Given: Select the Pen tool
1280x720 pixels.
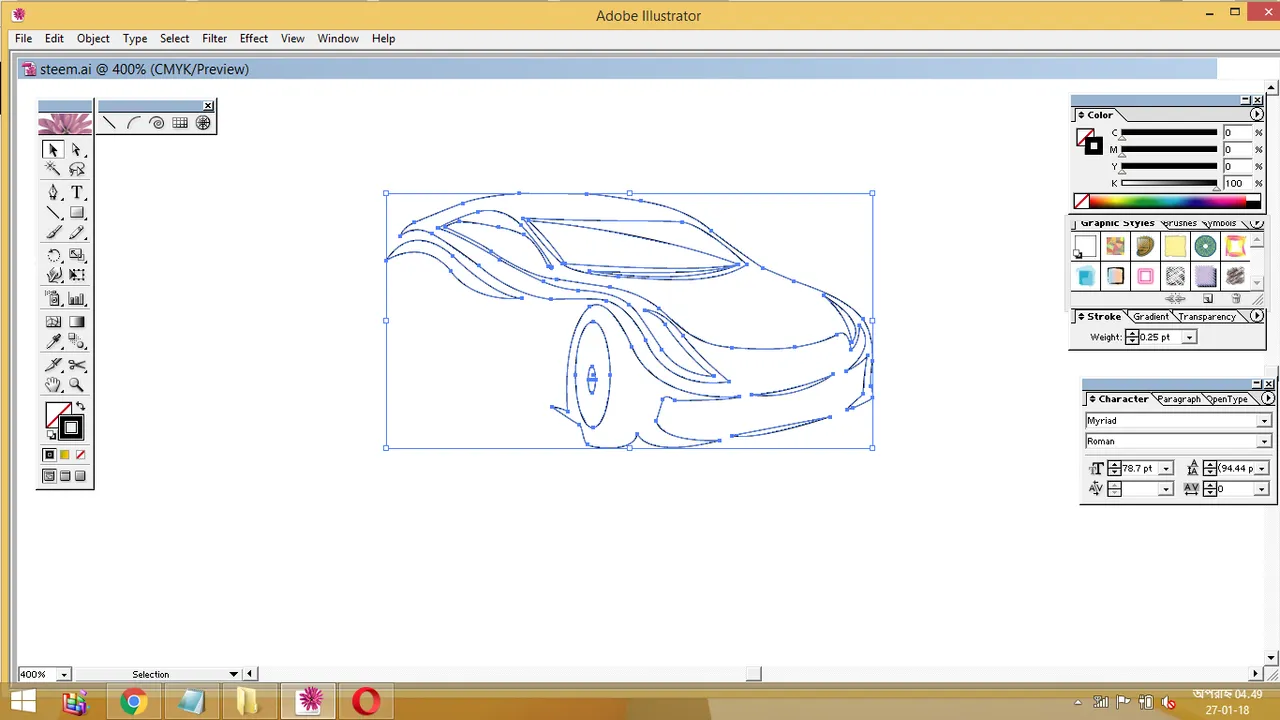Looking at the screenshot, I should tap(53, 193).
